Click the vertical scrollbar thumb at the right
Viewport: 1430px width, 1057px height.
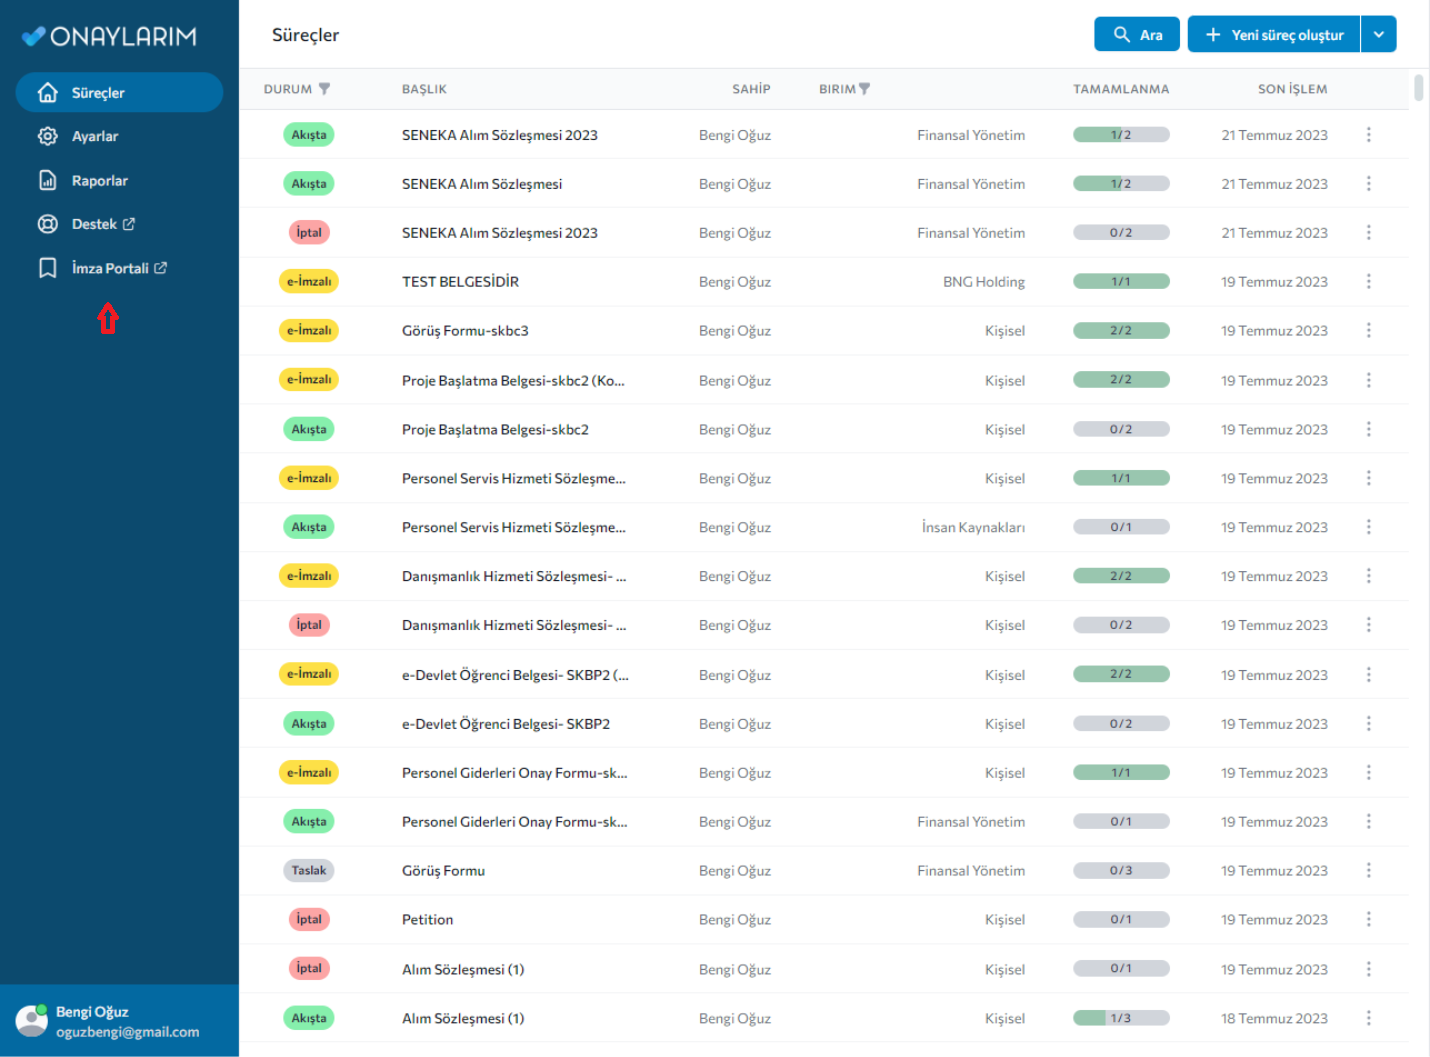(x=1418, y=88)
